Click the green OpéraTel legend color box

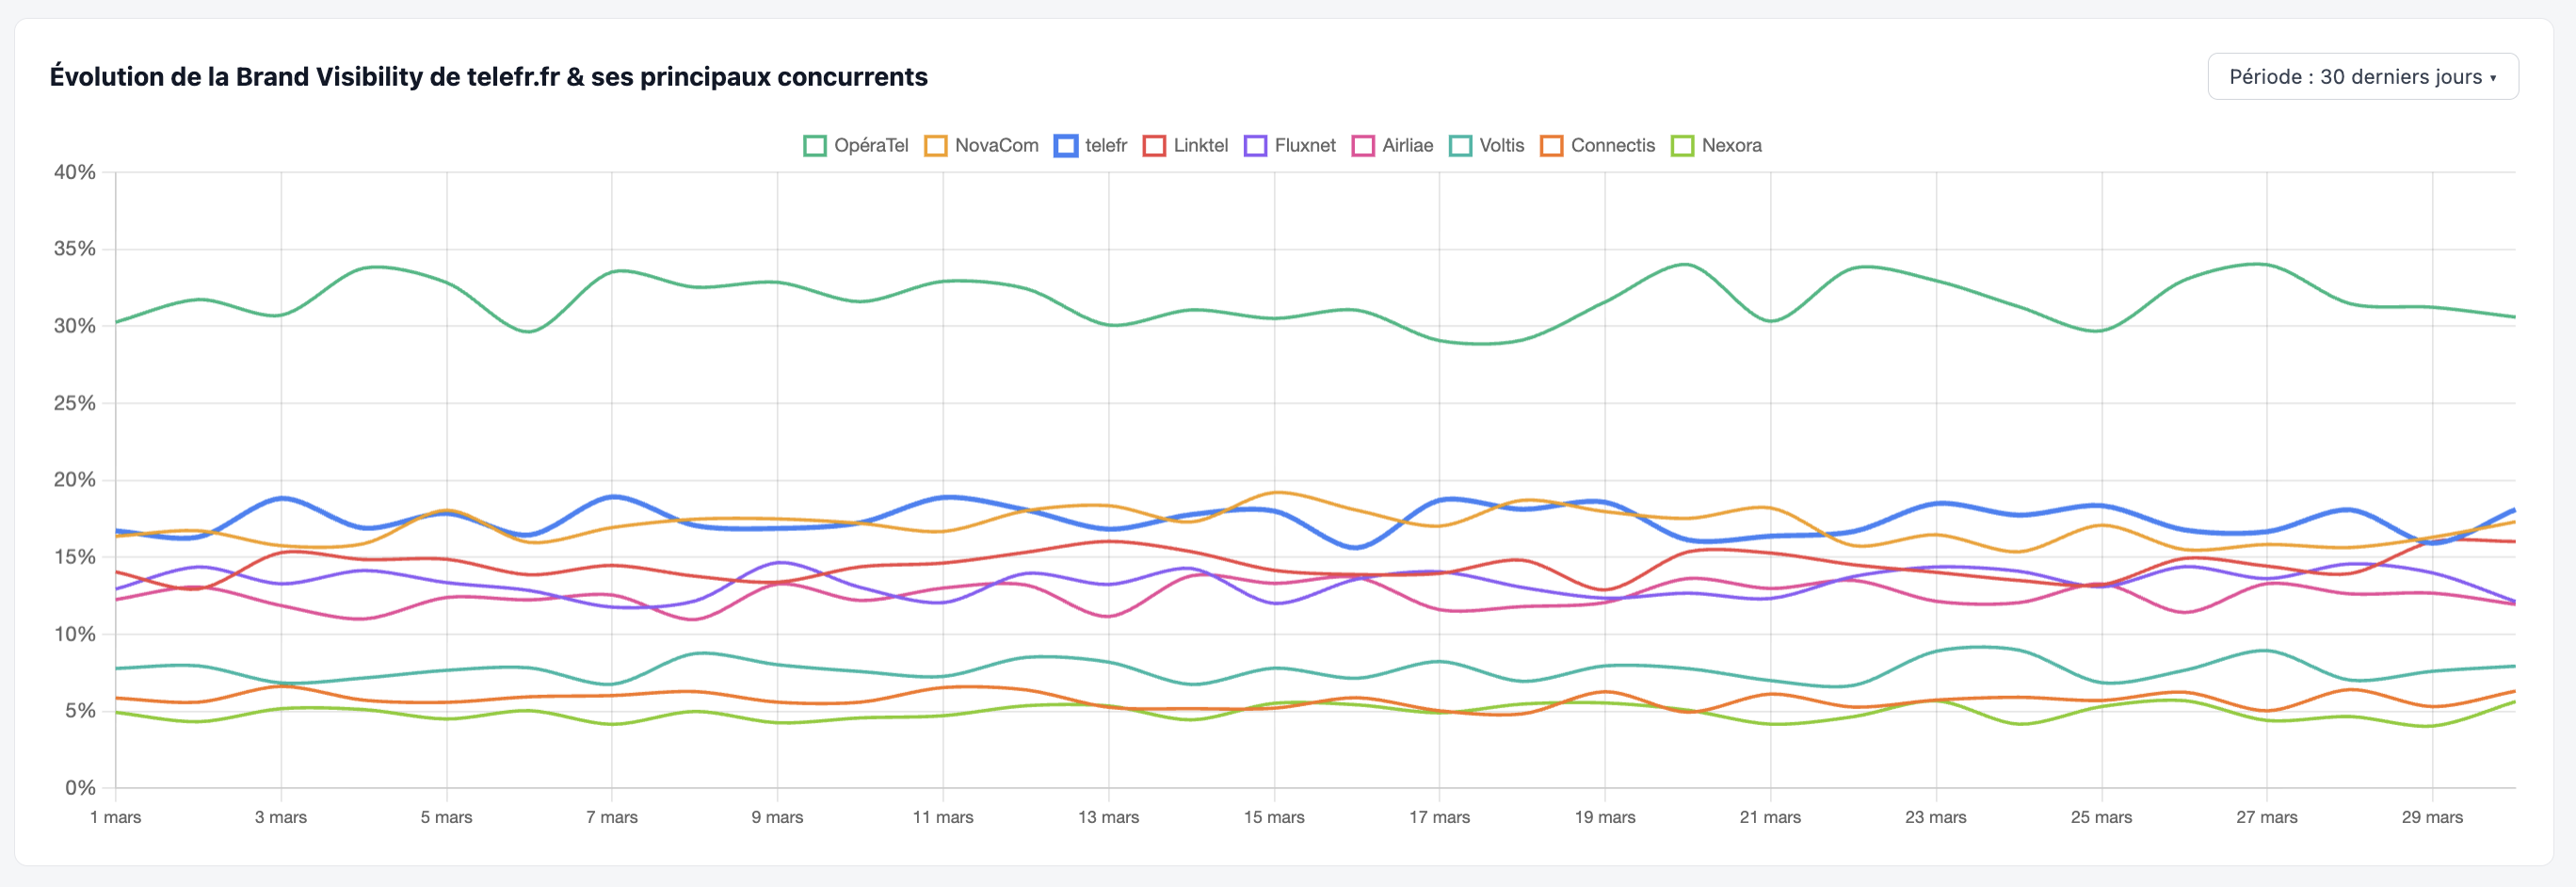coord(815,146)
